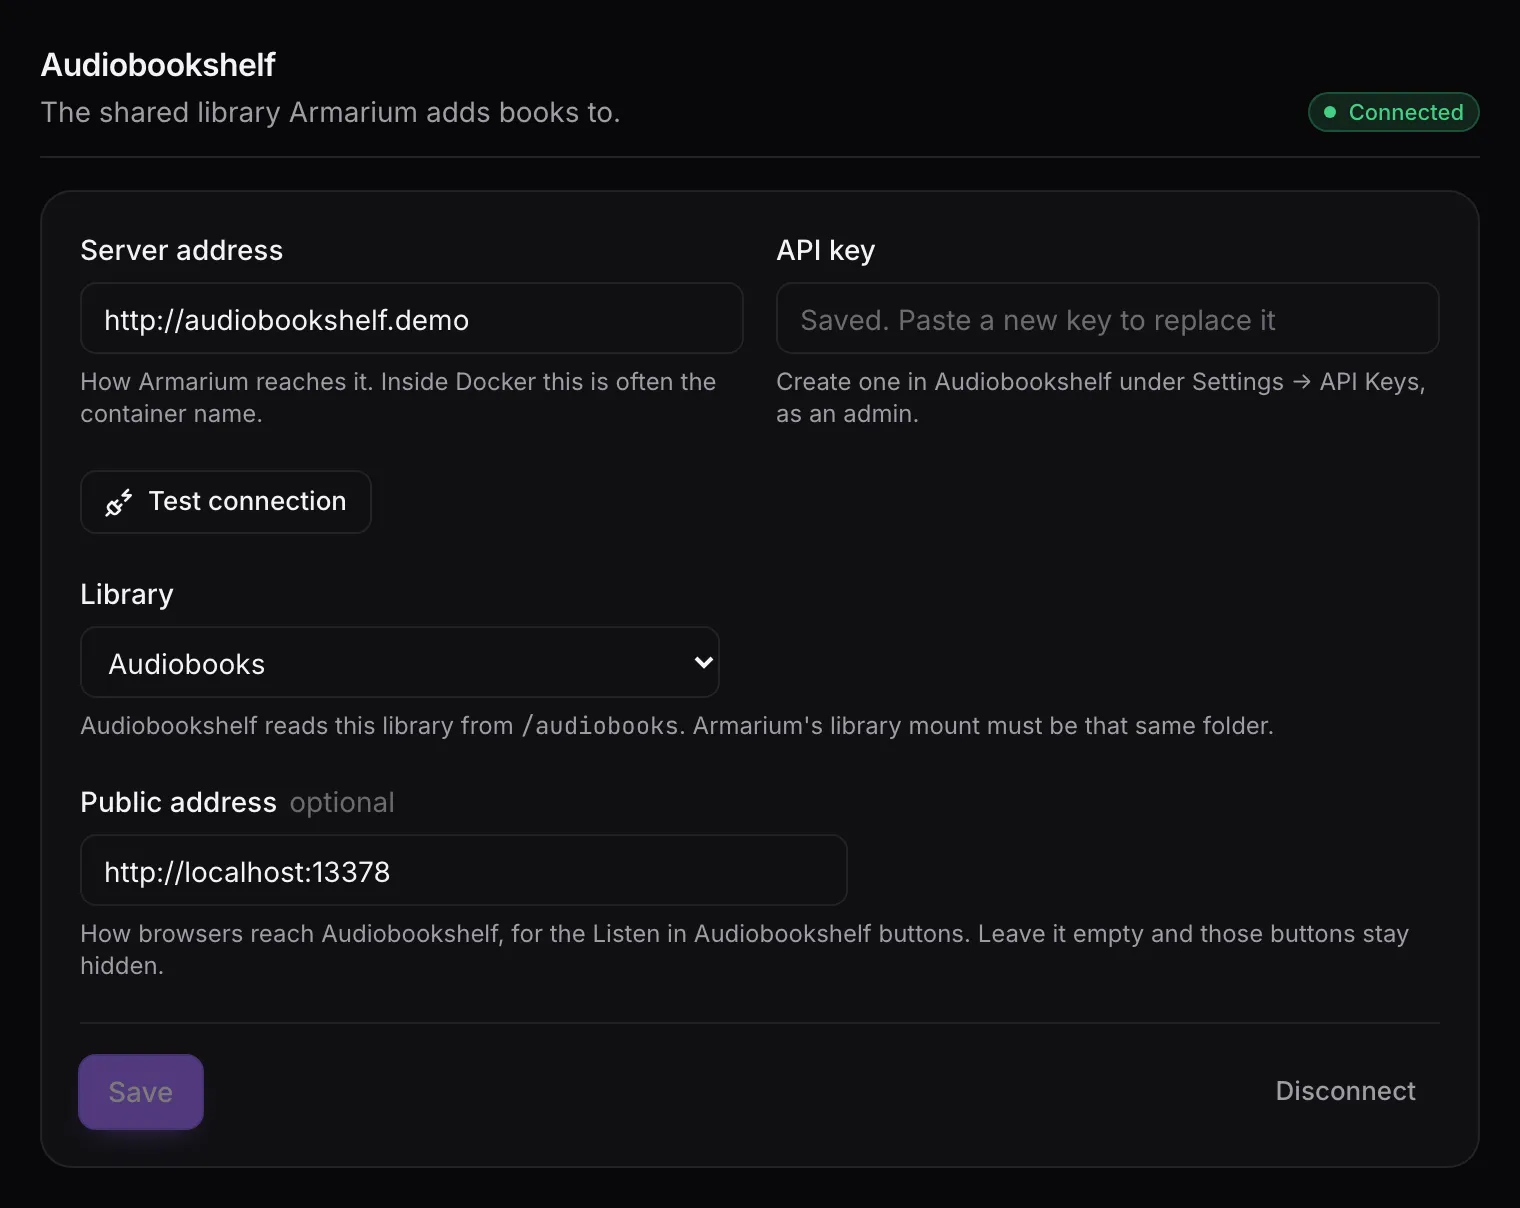Focus the Server address input field

pos(412,319)
